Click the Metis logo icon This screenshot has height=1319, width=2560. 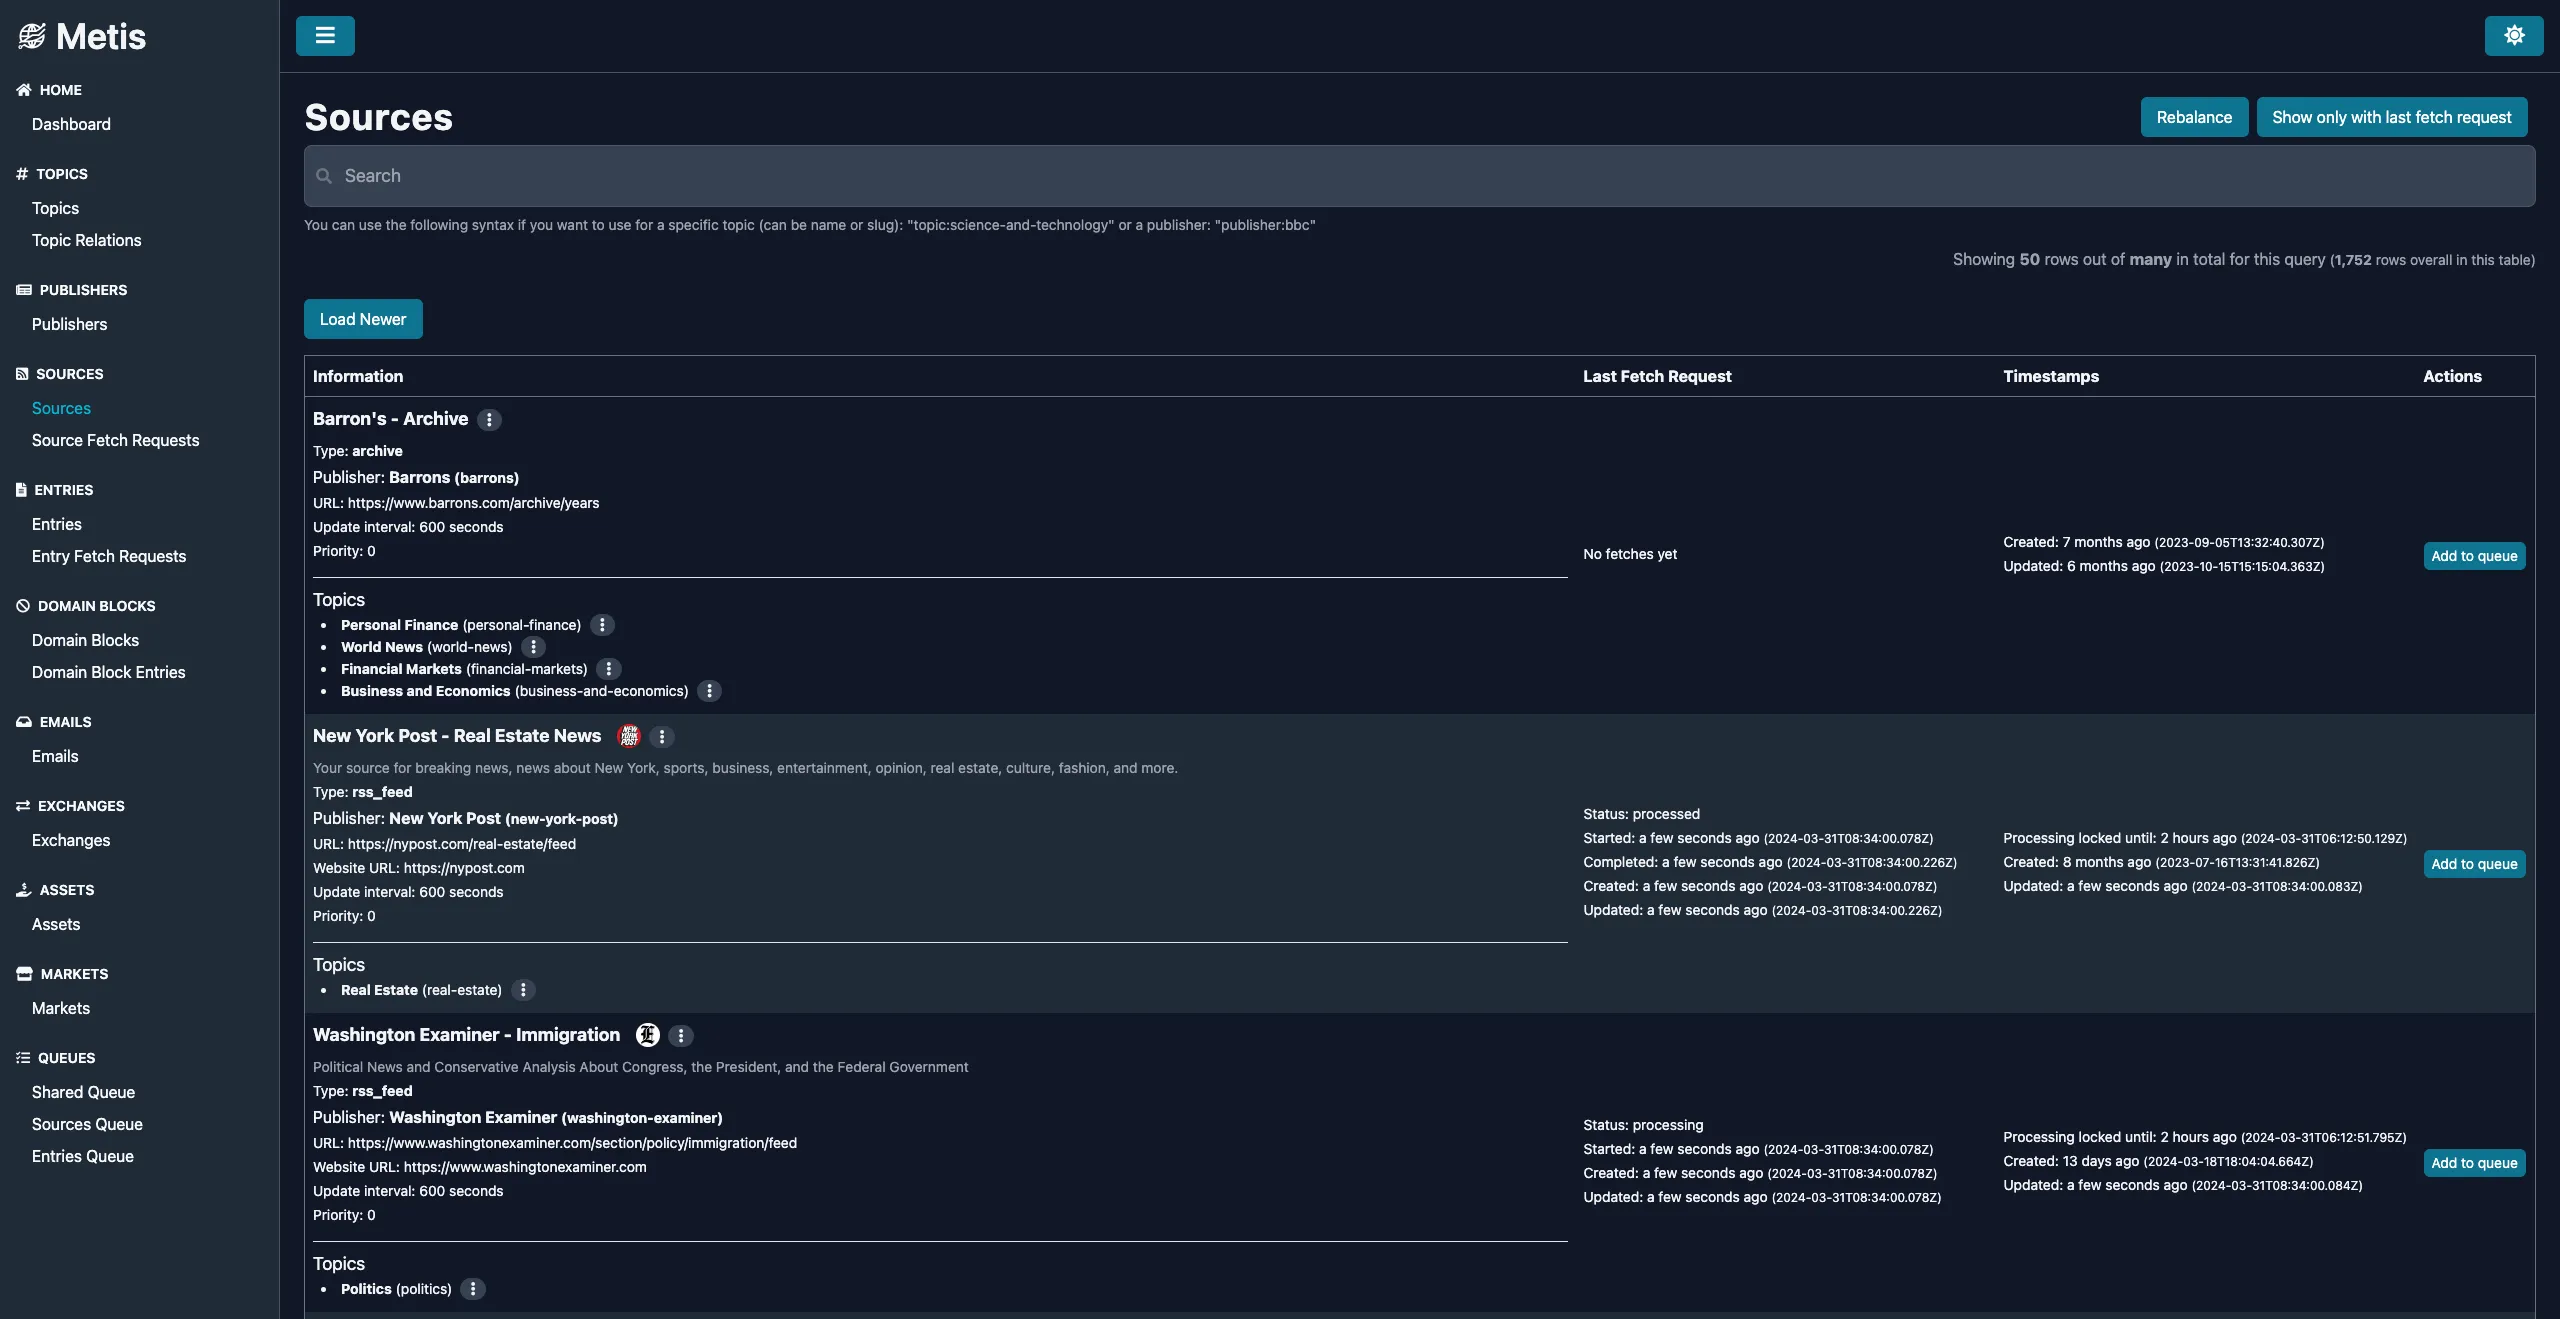coord(32,37)
